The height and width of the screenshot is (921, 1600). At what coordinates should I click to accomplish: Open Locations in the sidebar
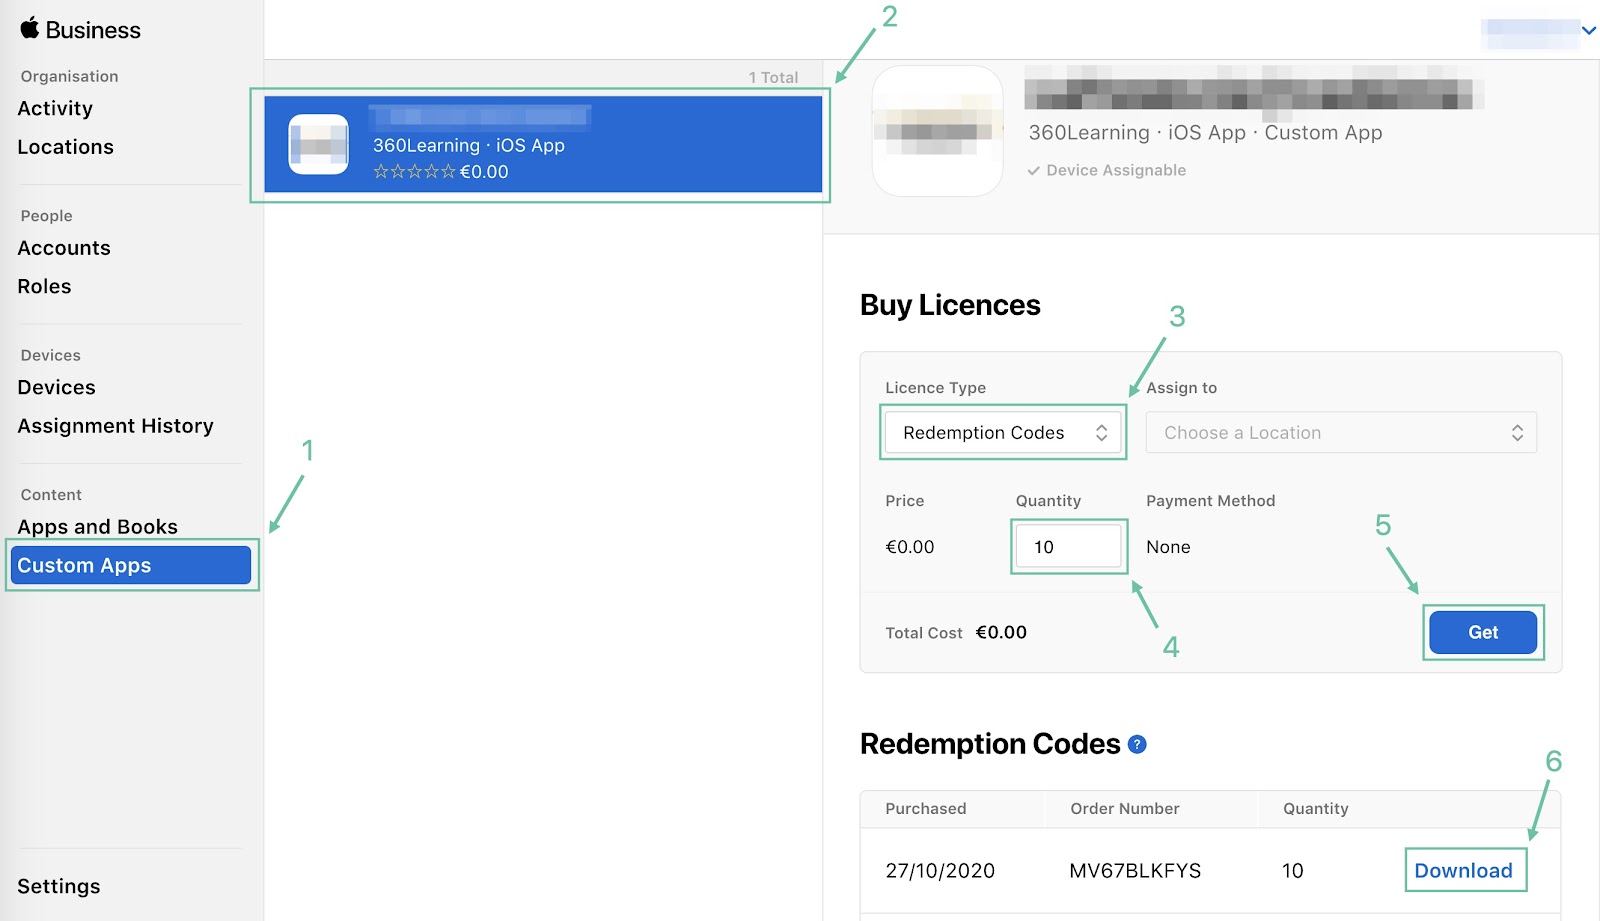pyautogui.click(x=65, y=147)
